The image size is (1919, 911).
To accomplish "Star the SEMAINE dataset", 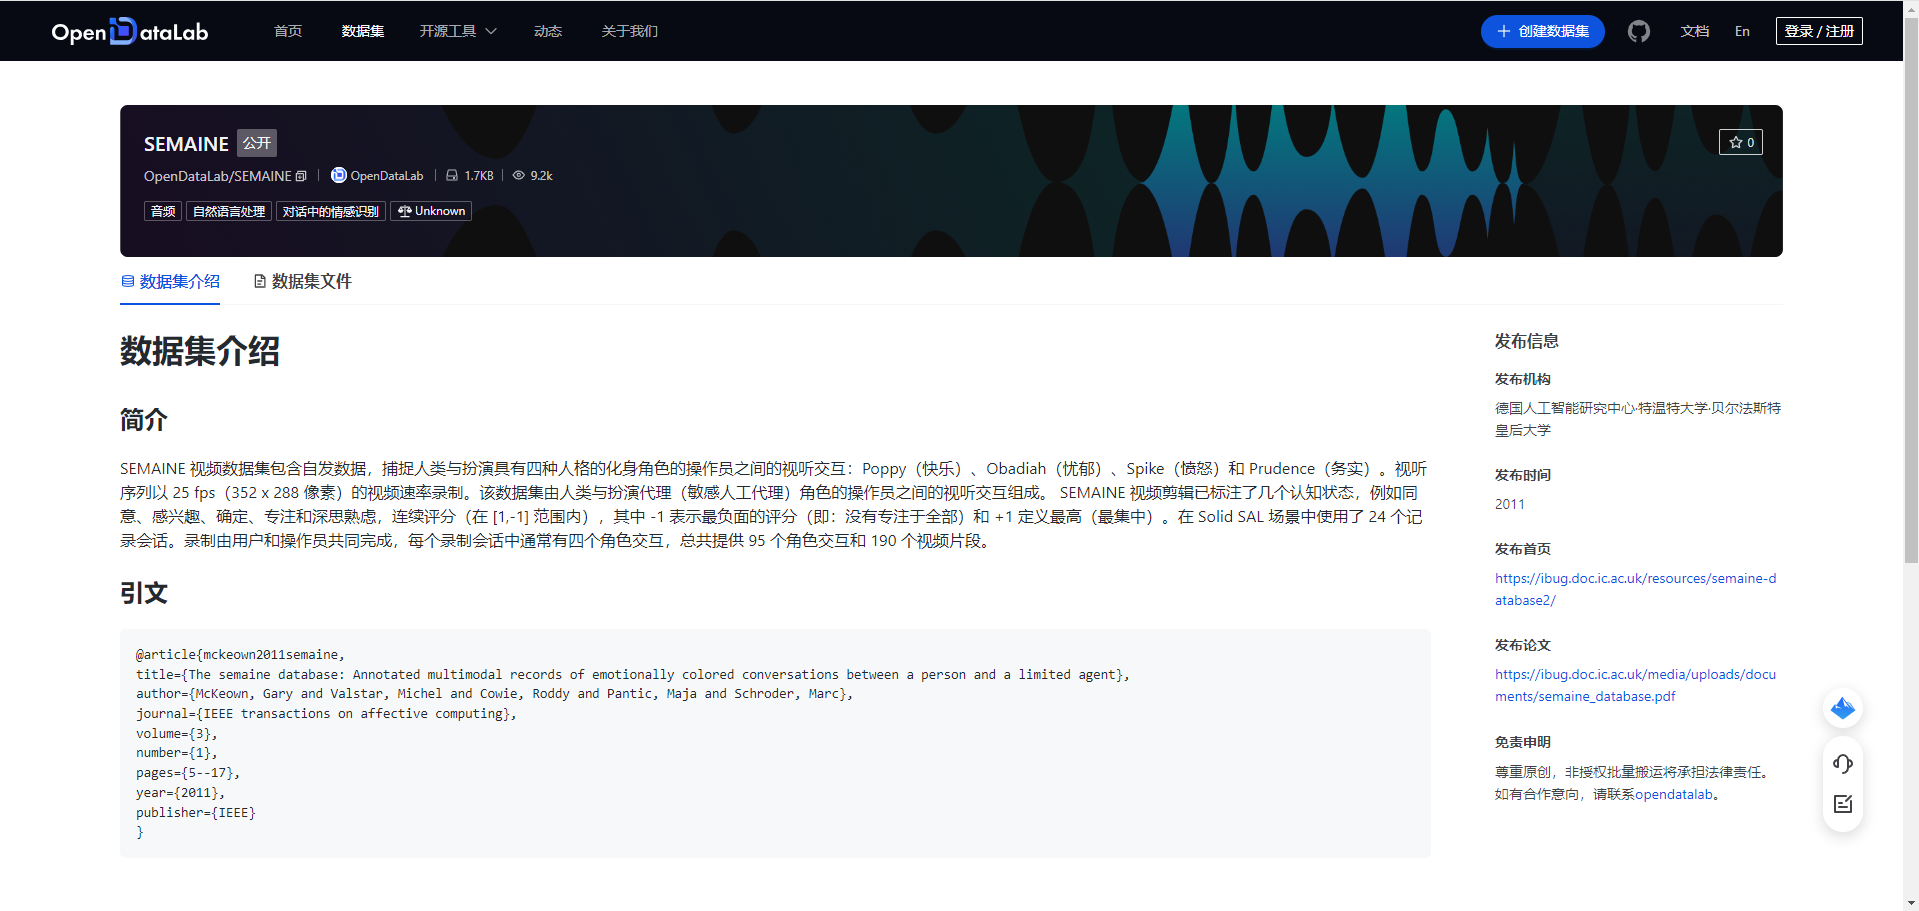I will coord(1741,142).
